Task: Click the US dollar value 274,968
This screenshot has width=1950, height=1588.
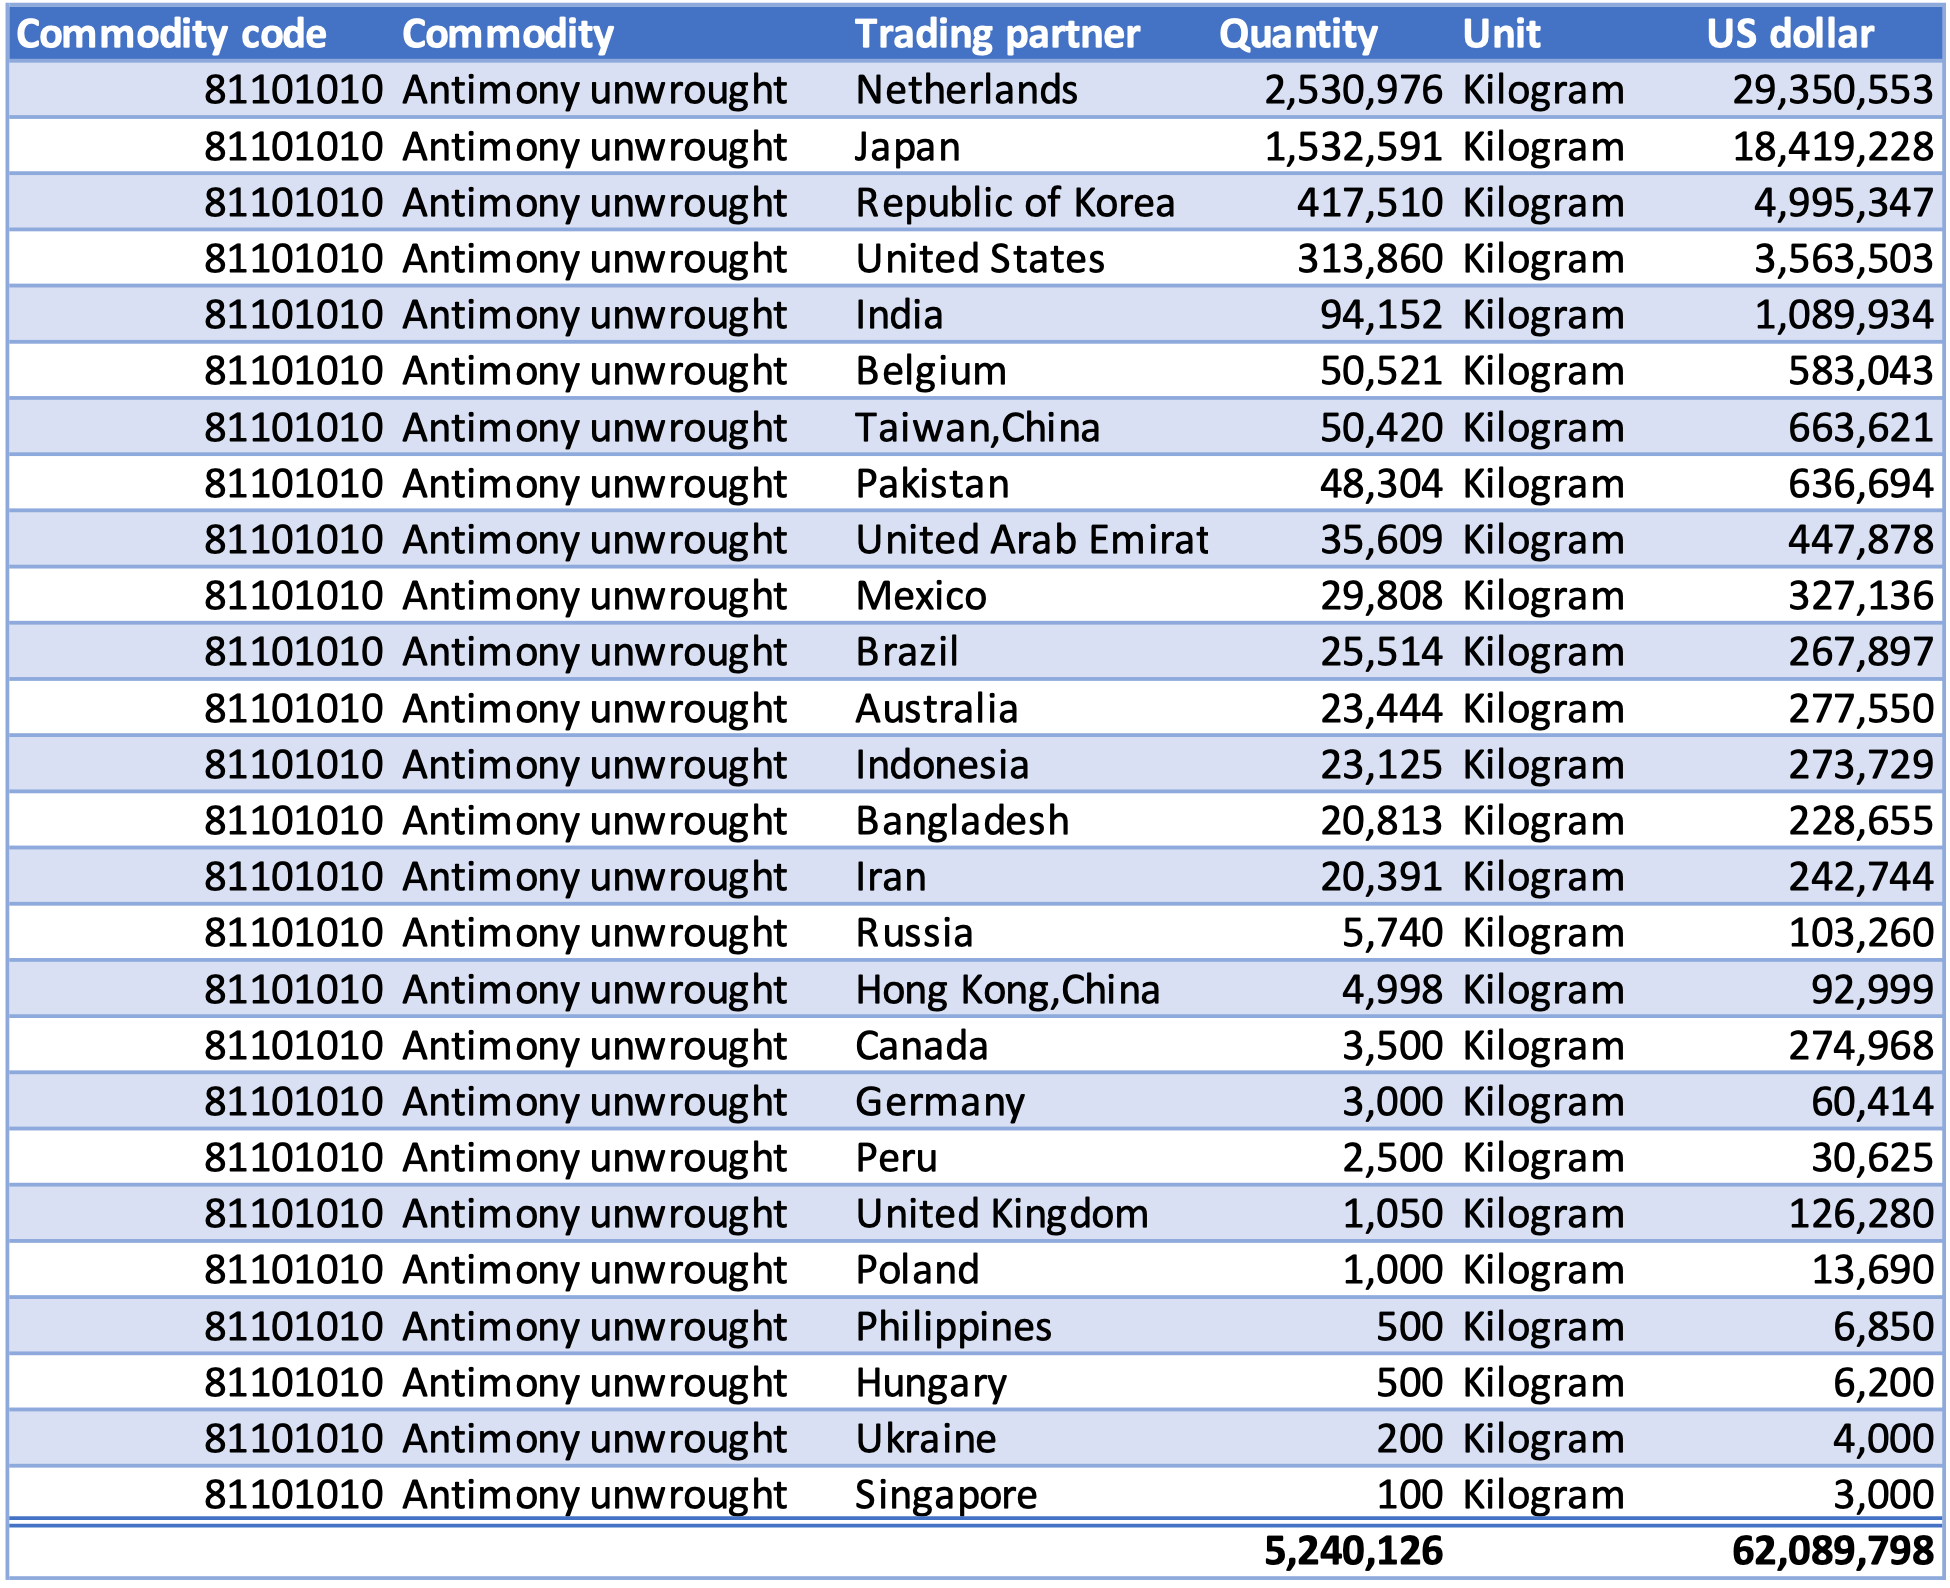Action: (1860, 1046)
